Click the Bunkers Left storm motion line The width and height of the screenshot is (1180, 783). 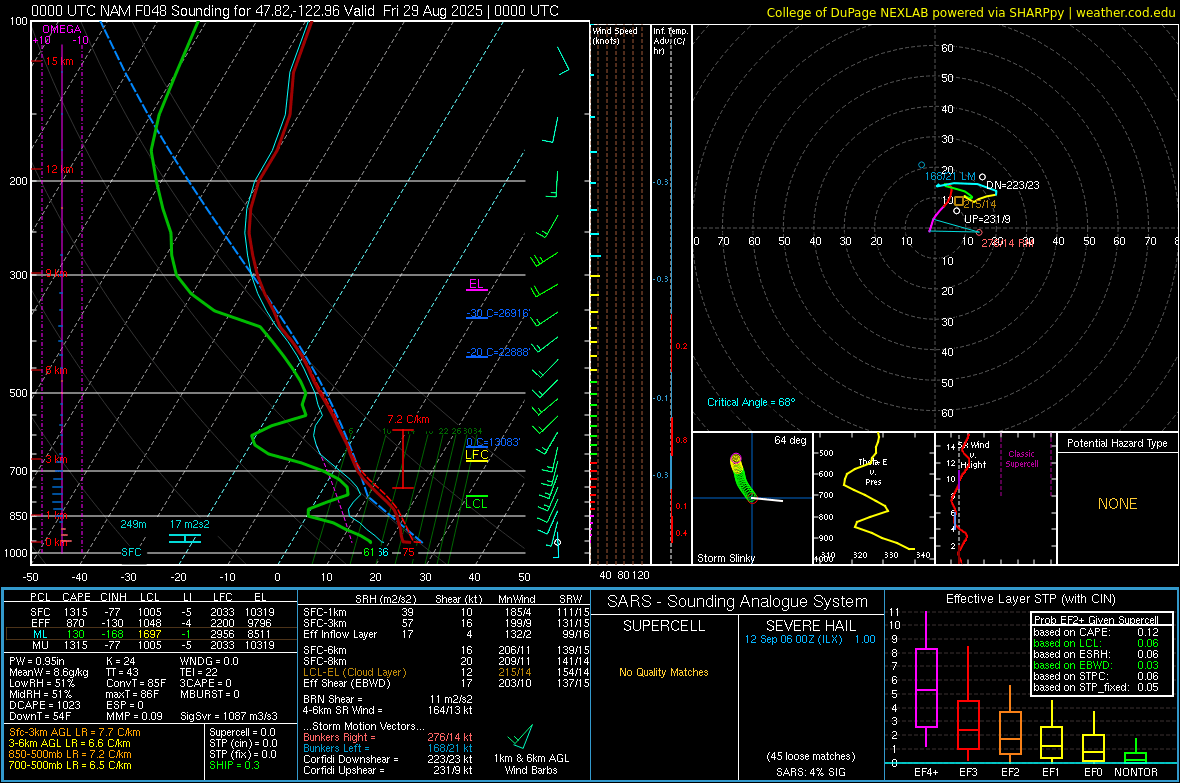point(388,748)
